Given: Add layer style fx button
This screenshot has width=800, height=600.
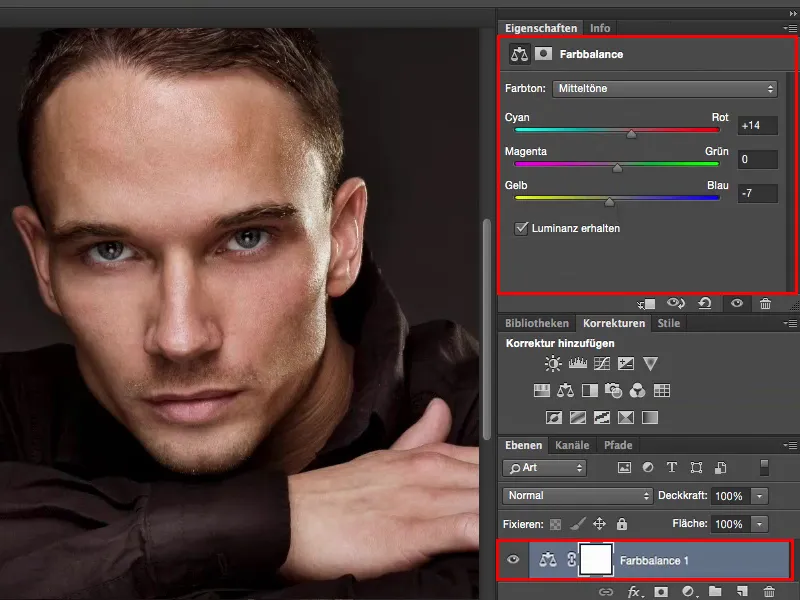Looking at the screenshot, I should point(635,591).
